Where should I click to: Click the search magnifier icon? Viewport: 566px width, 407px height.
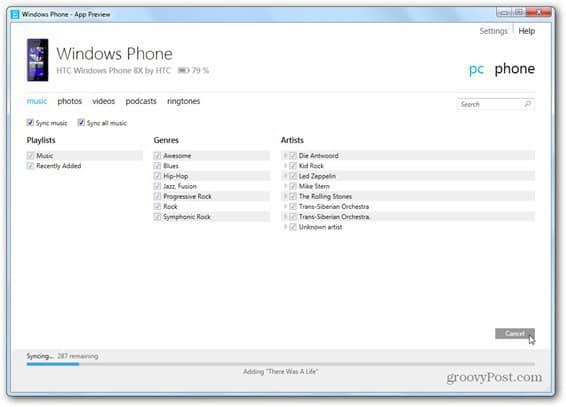(x=527, y=104)
